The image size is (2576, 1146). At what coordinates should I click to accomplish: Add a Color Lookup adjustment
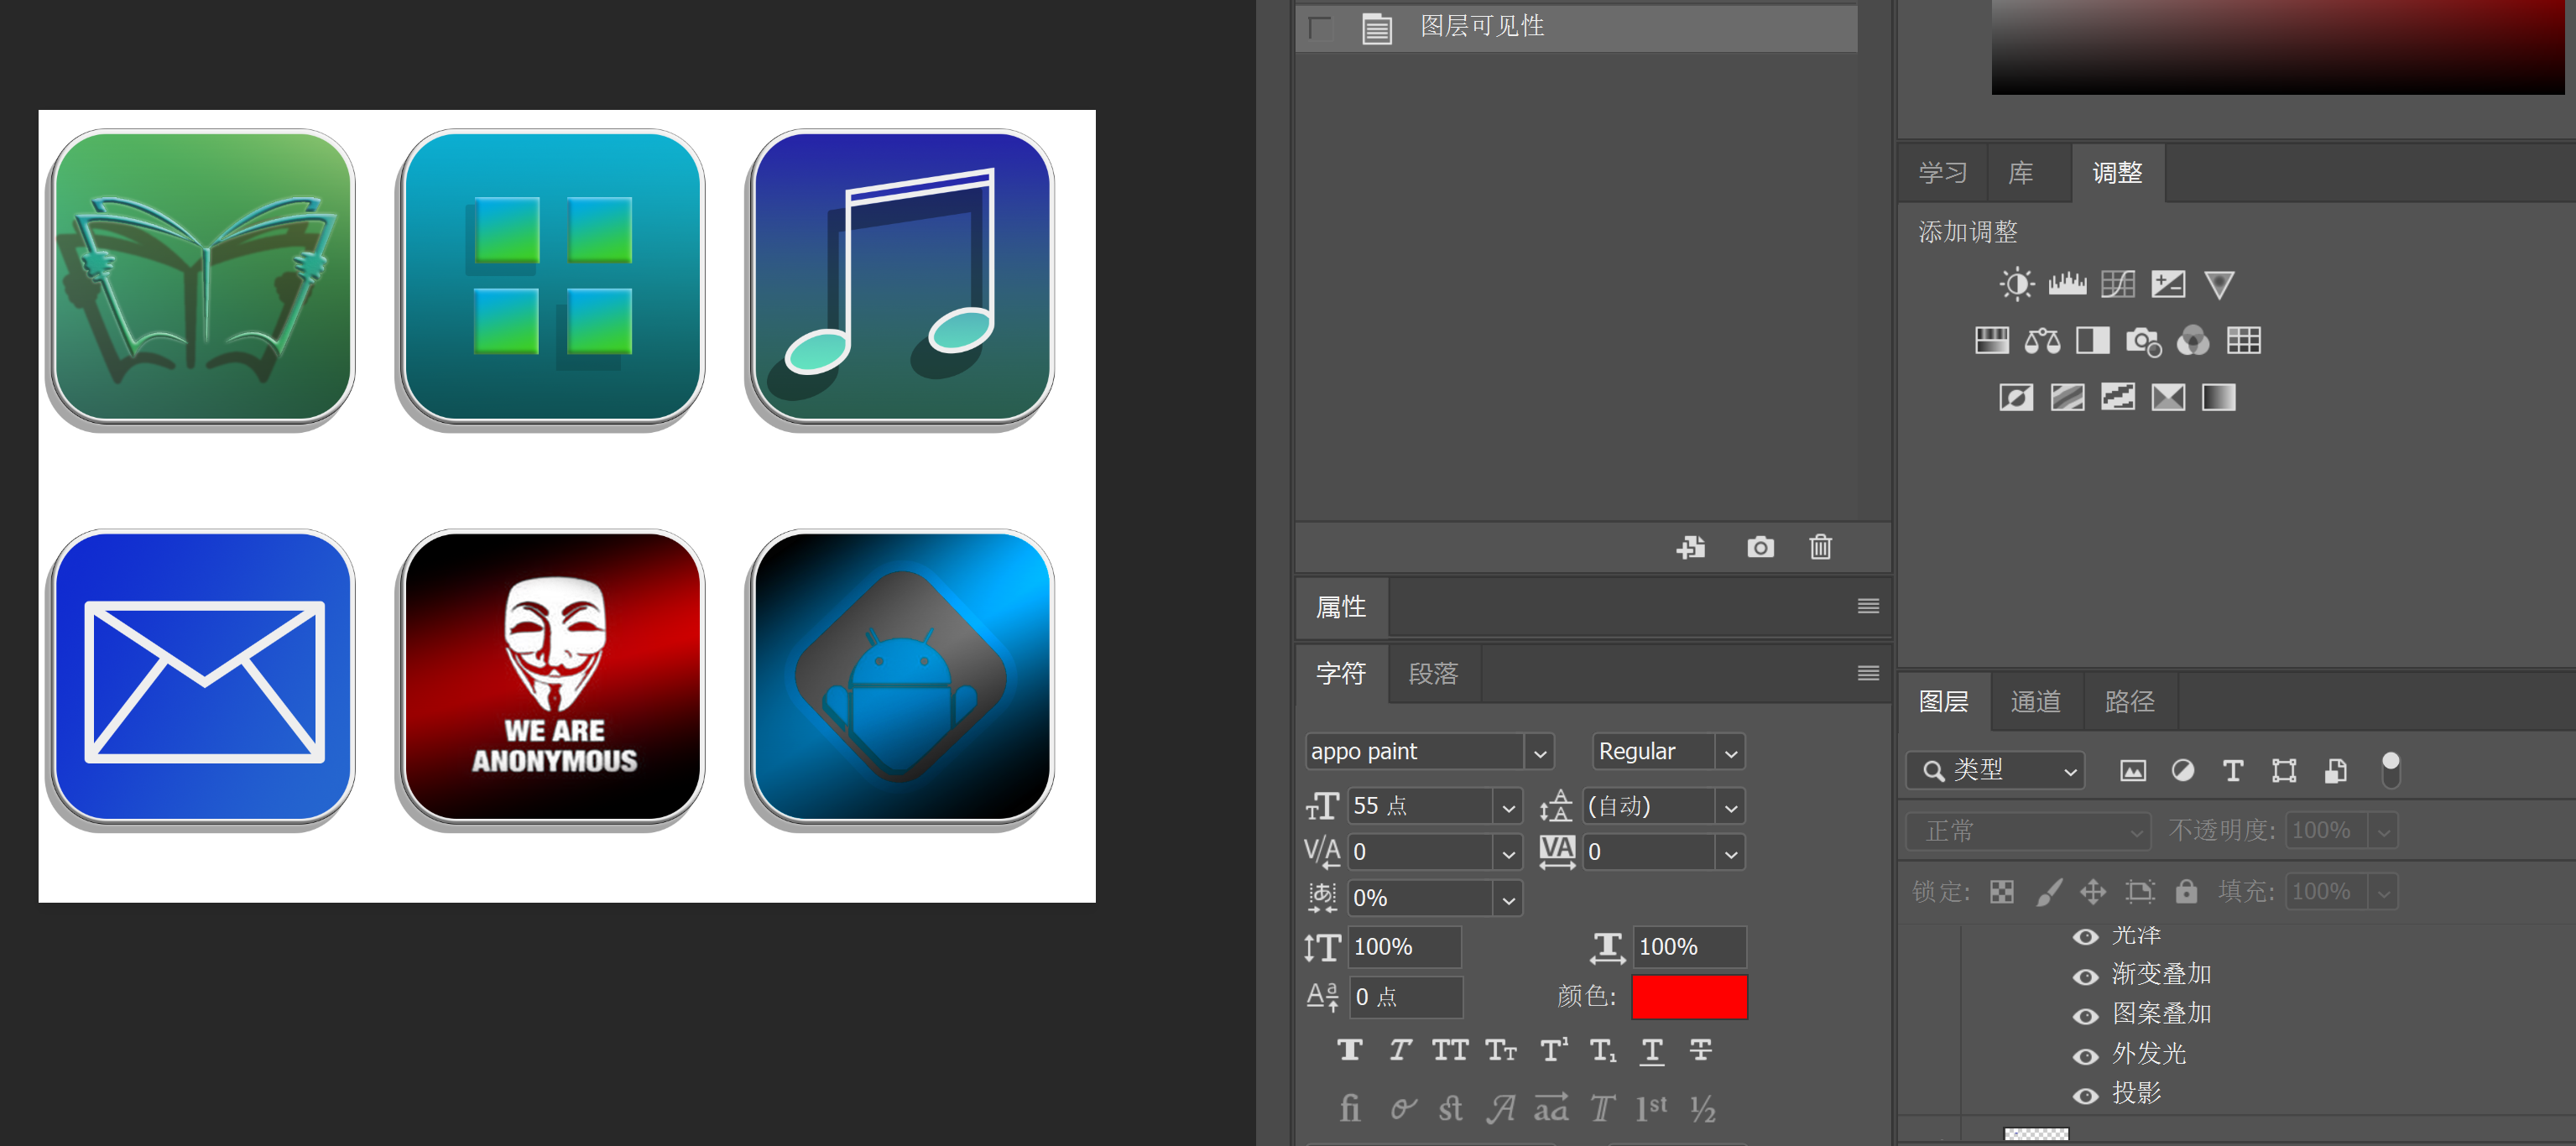(x=2243, y=341)
